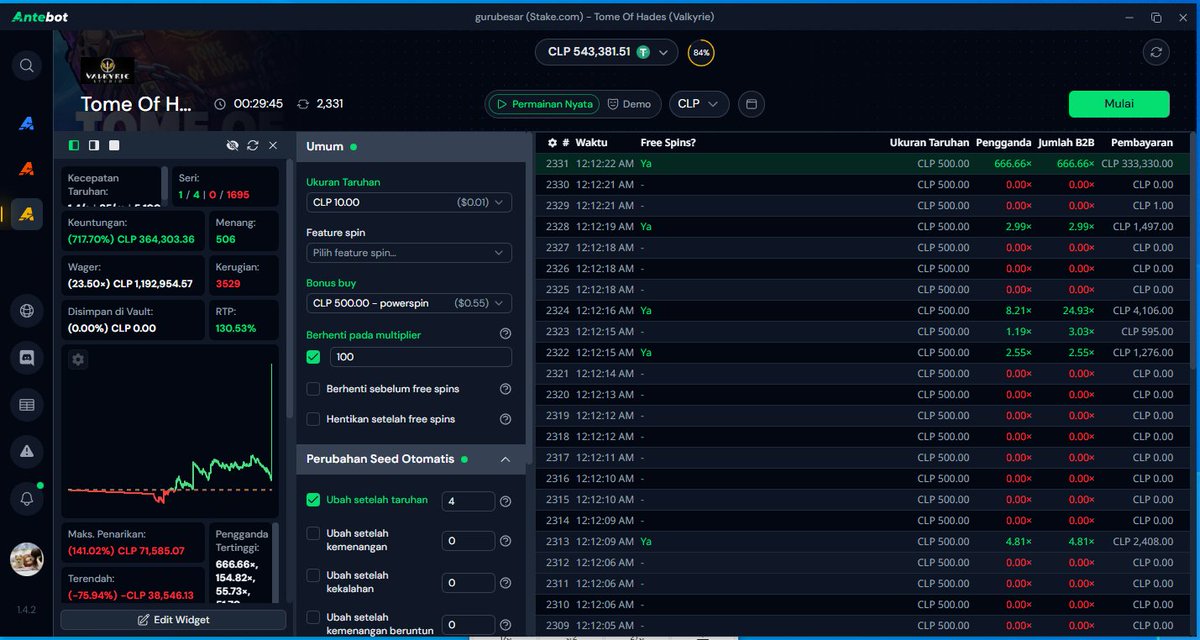Uncheck the Berhenti pada multiplier checkbox
The image size is (1200, 640).
tap(314, 357)
